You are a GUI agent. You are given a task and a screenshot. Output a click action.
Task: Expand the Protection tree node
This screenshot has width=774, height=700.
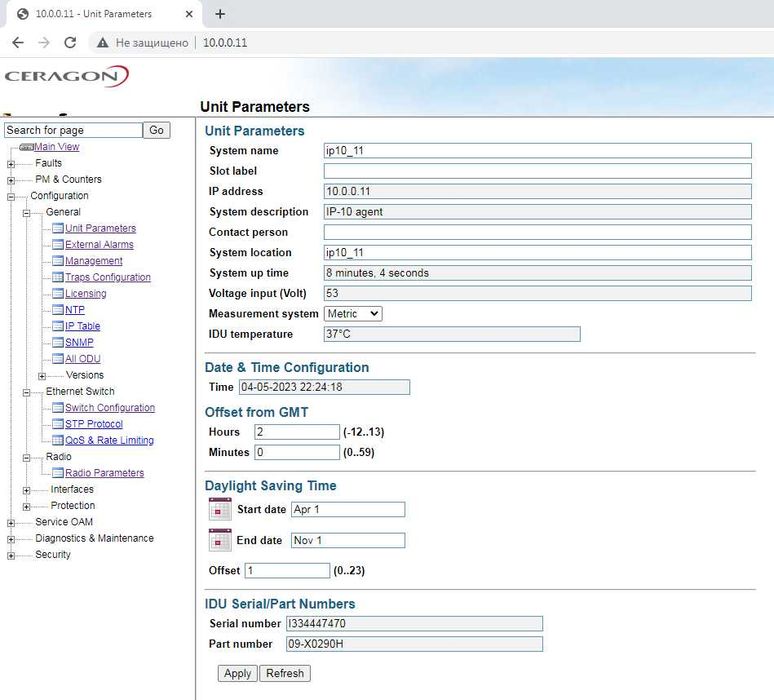click(27, 506)
